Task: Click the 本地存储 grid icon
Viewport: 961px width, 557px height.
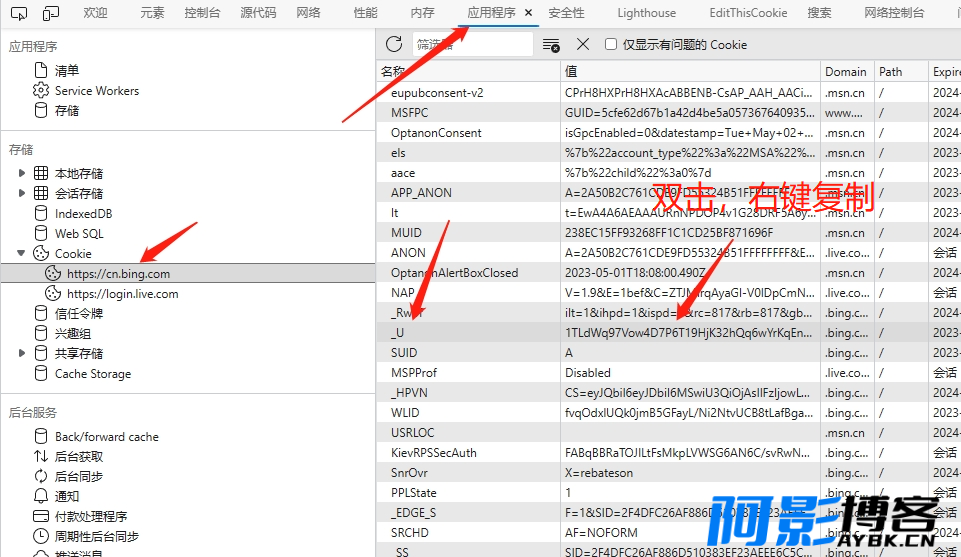Action: [x=41, y=173]
